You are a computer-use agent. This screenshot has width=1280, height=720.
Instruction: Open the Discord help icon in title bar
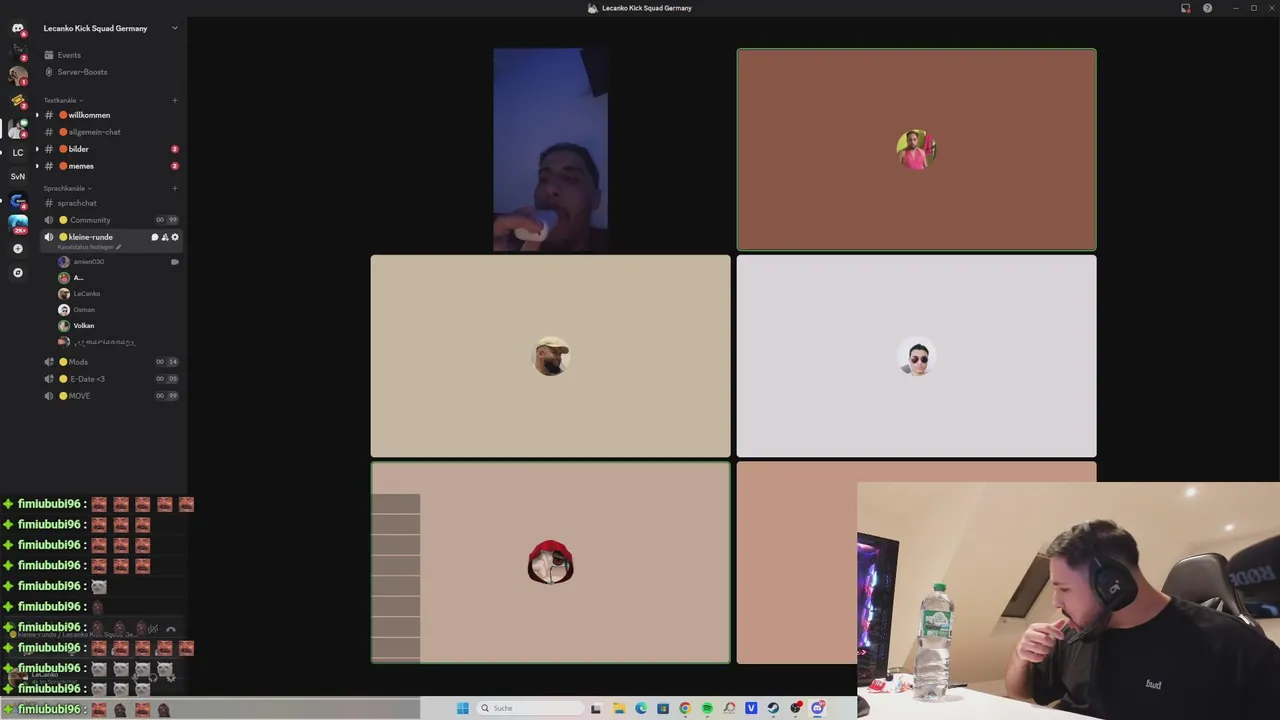pos(1207,8)
